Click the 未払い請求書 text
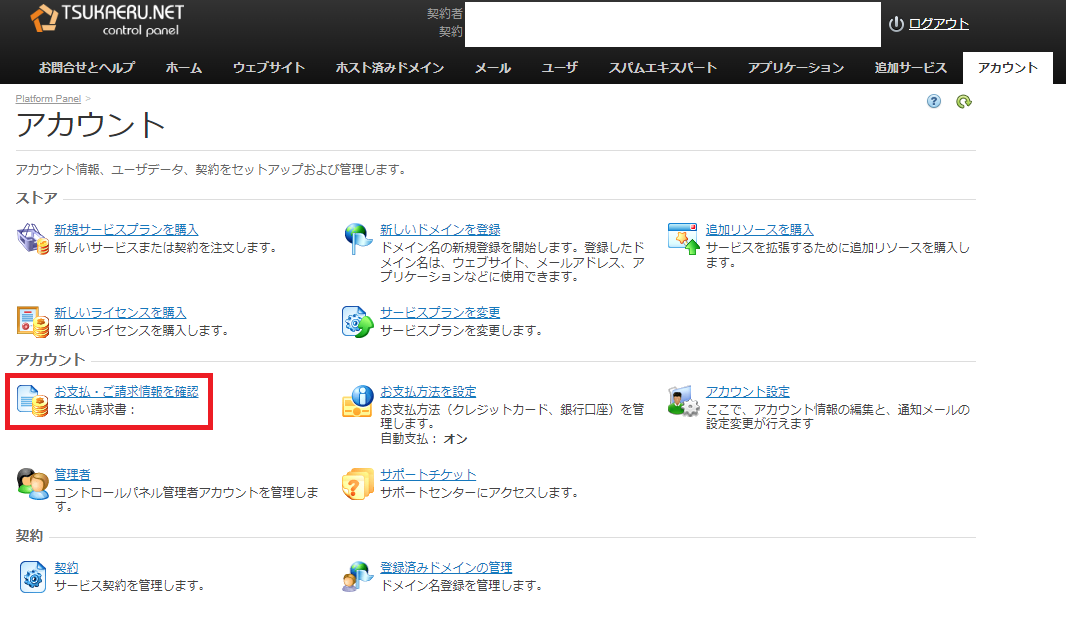Image resolution: width=1066 pixels, height=620 pixels. tap(95, 410)
